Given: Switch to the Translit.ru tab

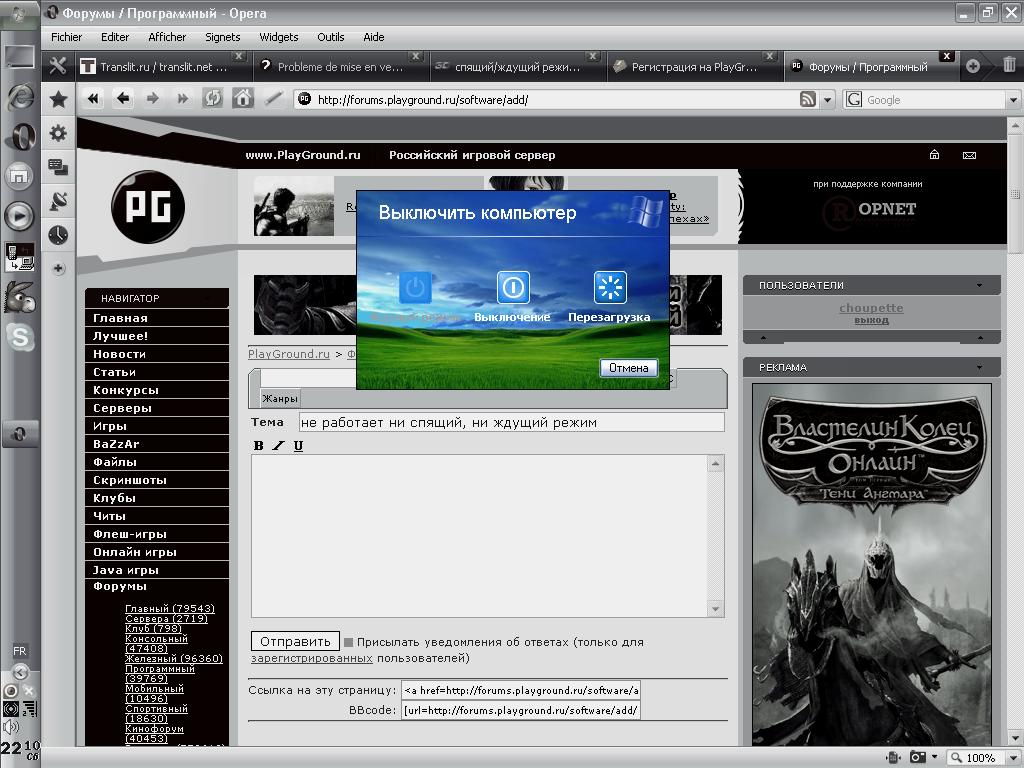Looking at the screenshot, I should point(163,67).
